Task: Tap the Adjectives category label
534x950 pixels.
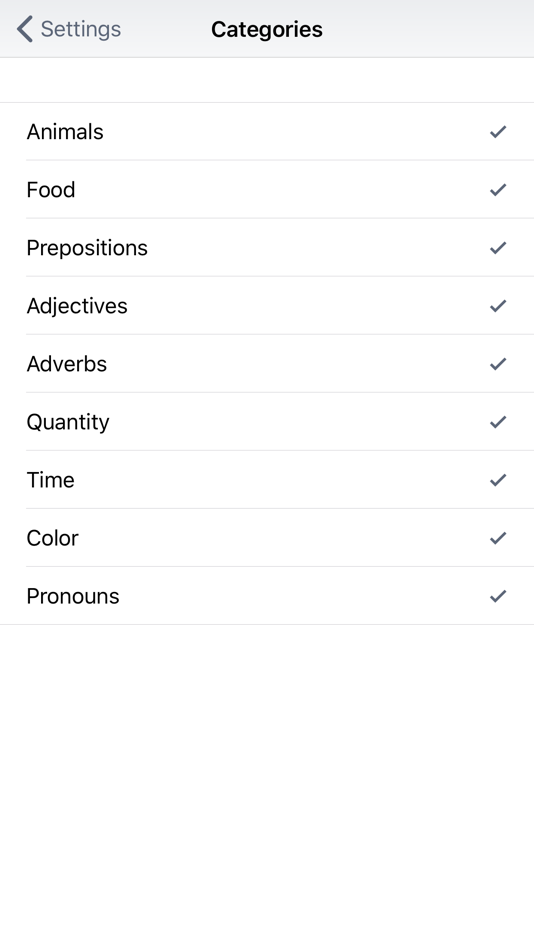Action: (x=77, y=307)
